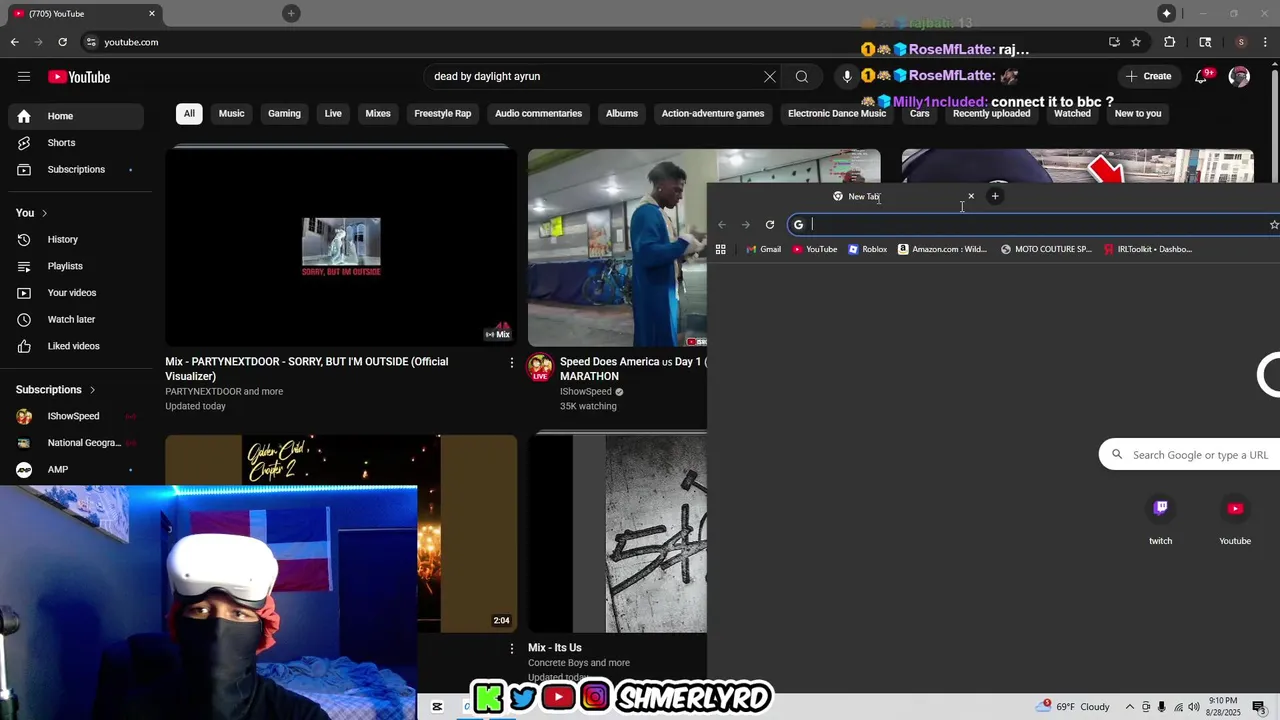Expand the You section chevron
This screenshot has width=1280, height=720.
coord(44,213)
